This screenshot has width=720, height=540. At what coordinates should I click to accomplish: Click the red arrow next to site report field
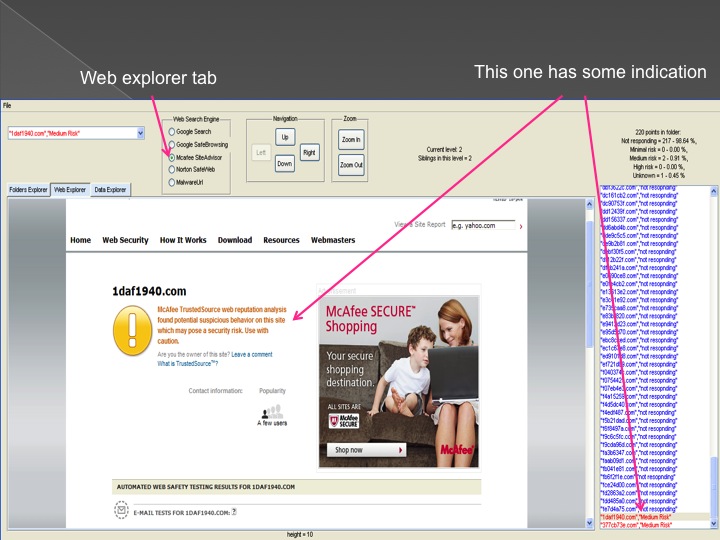point(521,226)
